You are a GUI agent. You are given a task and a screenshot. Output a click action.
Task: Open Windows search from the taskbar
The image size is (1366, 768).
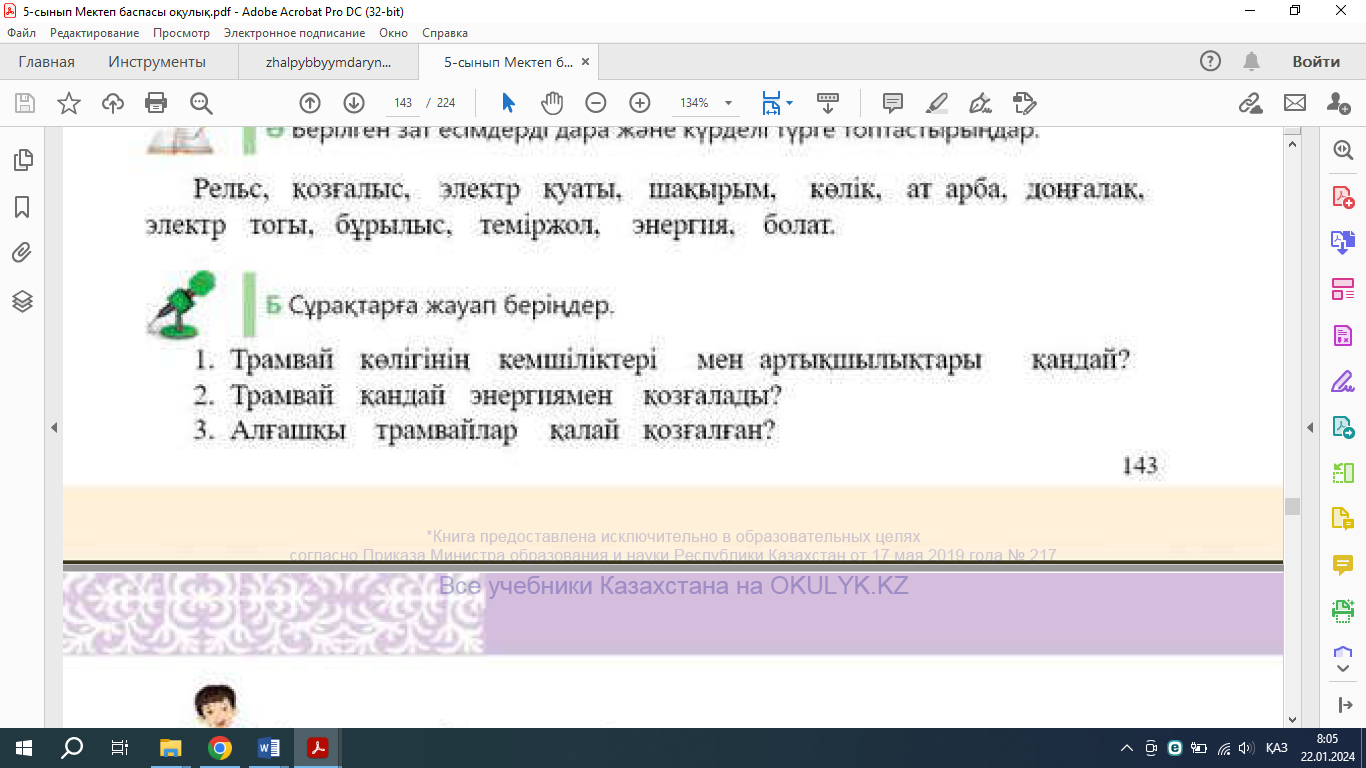click(72, 748)
